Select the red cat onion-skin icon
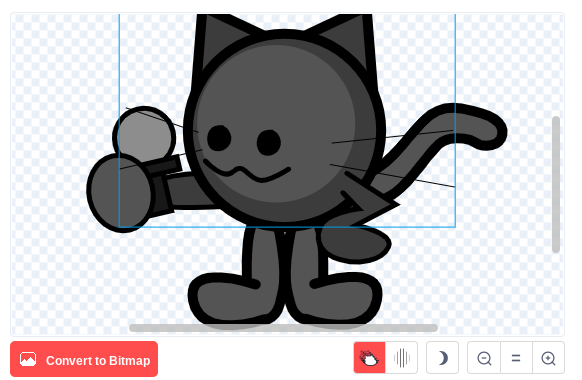This screenshot has width=582, height=380. (x=369, y=358)
